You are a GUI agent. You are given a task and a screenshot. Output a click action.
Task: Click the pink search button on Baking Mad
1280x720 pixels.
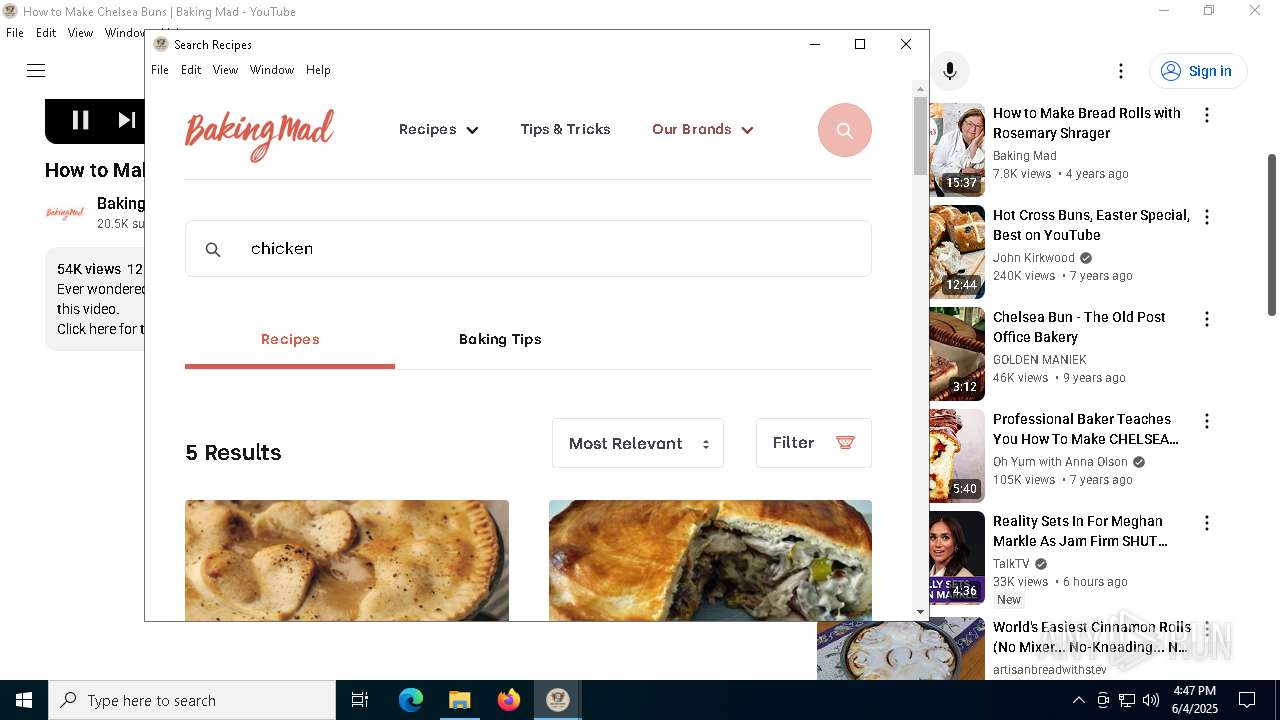pyautogui.click(x=845, y=130)
